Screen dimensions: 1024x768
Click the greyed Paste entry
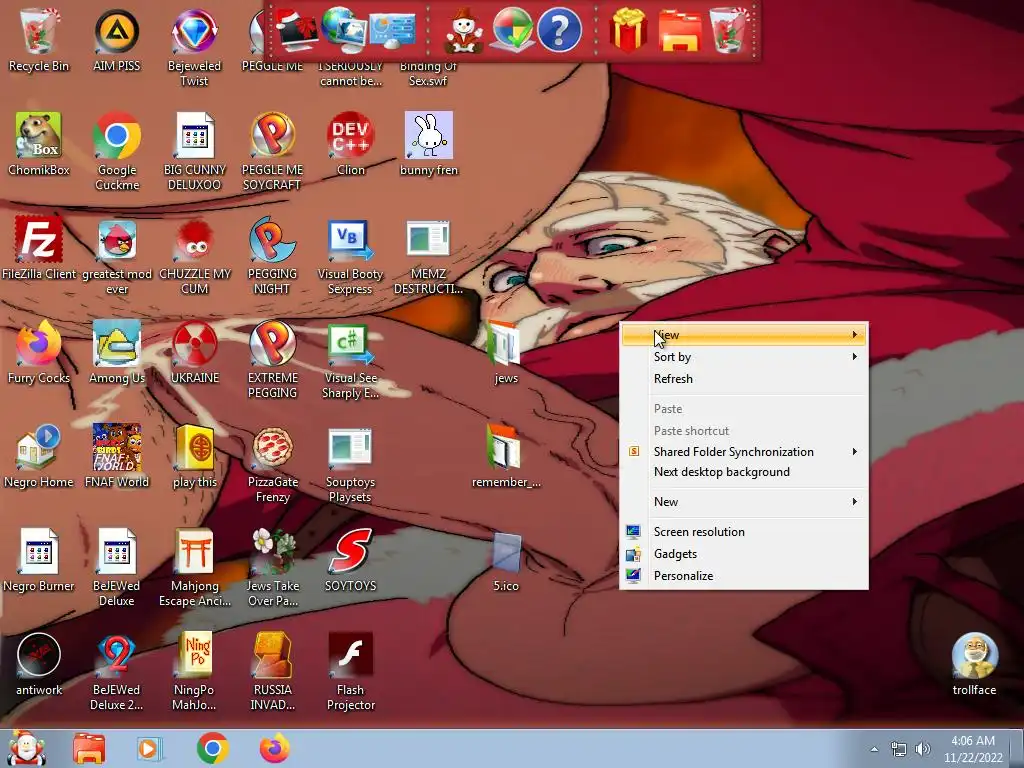[x=744, y=409]
